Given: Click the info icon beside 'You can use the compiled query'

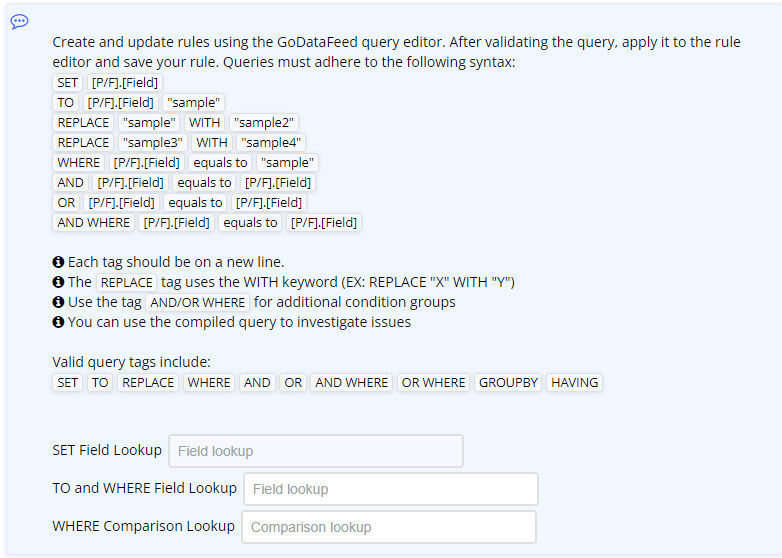Looking at the screenshot, I should tap(58, 322).
